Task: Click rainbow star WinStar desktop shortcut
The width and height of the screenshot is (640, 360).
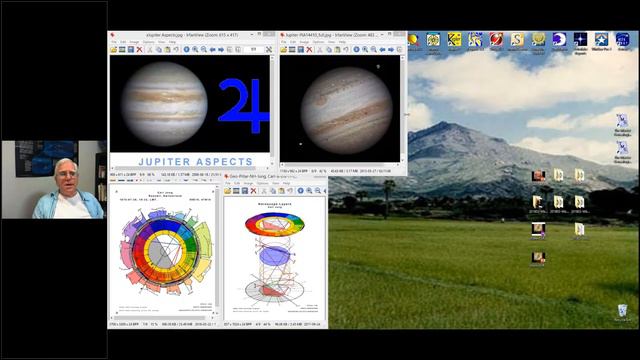Action: tap(601, 40)
